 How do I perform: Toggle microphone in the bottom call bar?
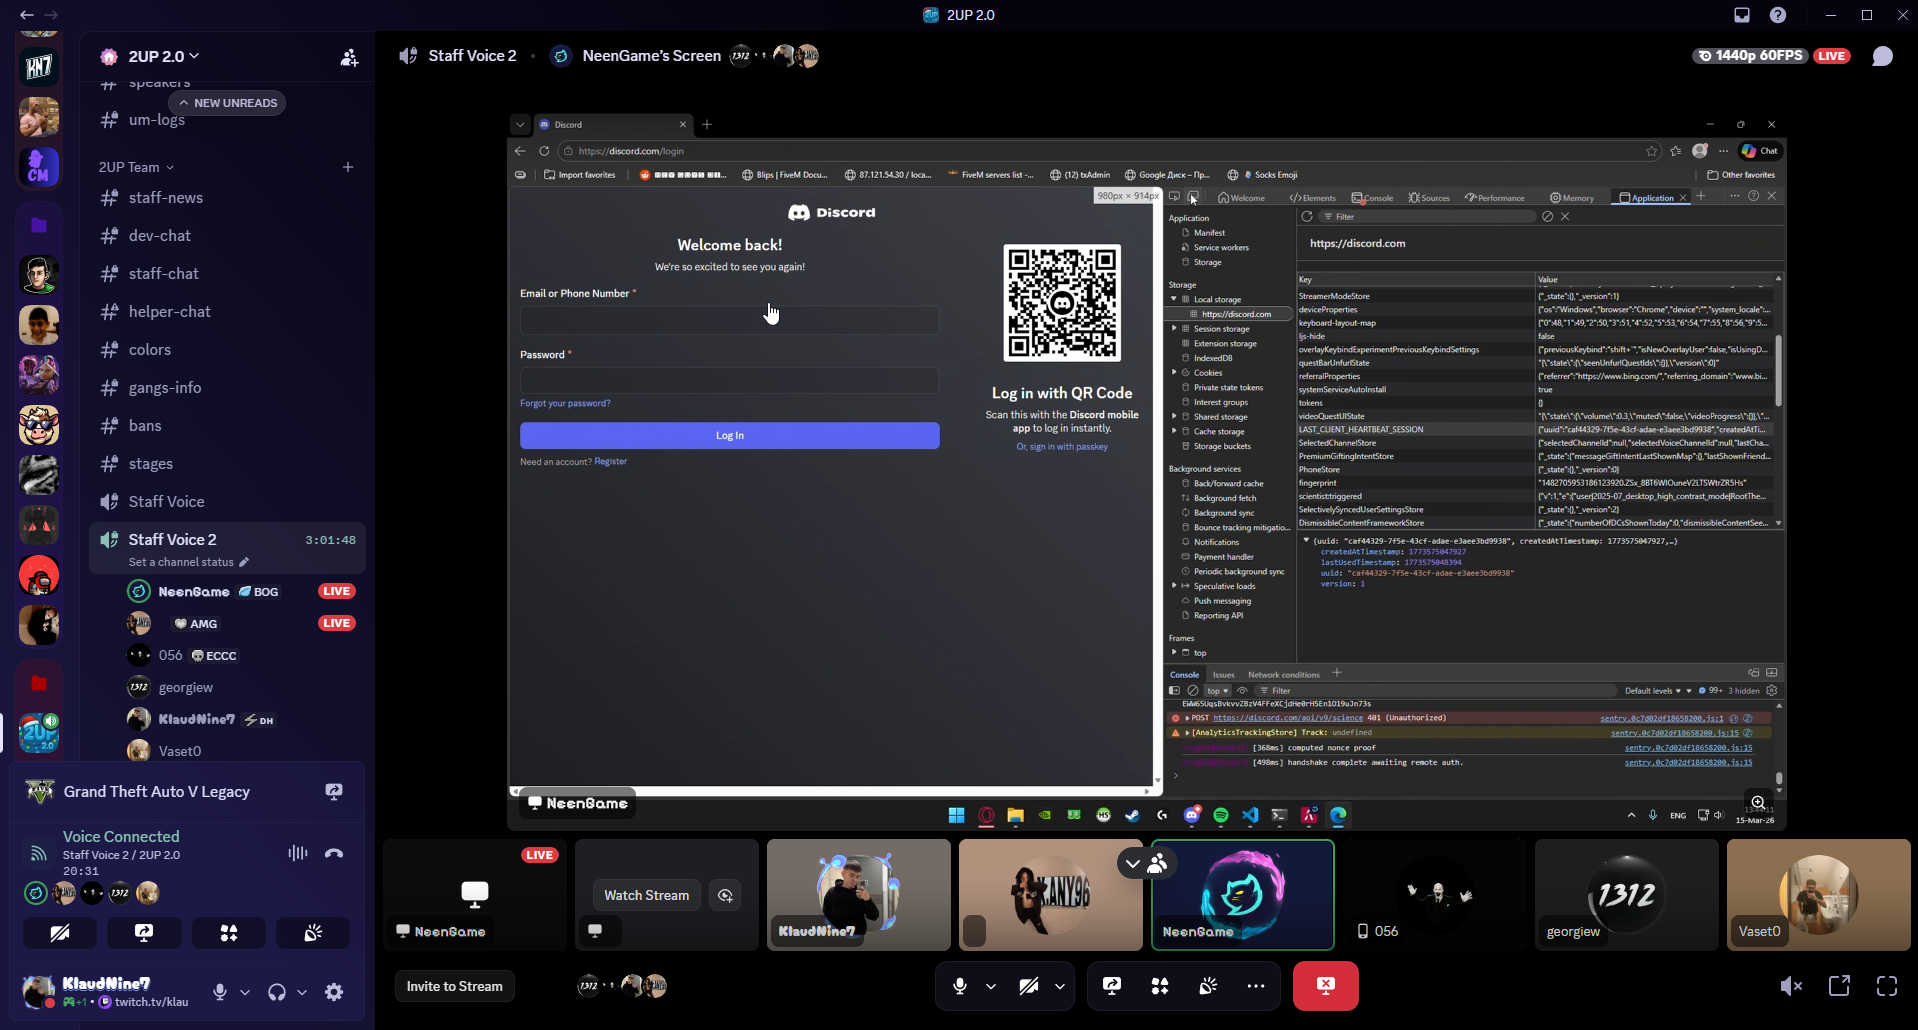pyautogui.click(x=960, y=986)
